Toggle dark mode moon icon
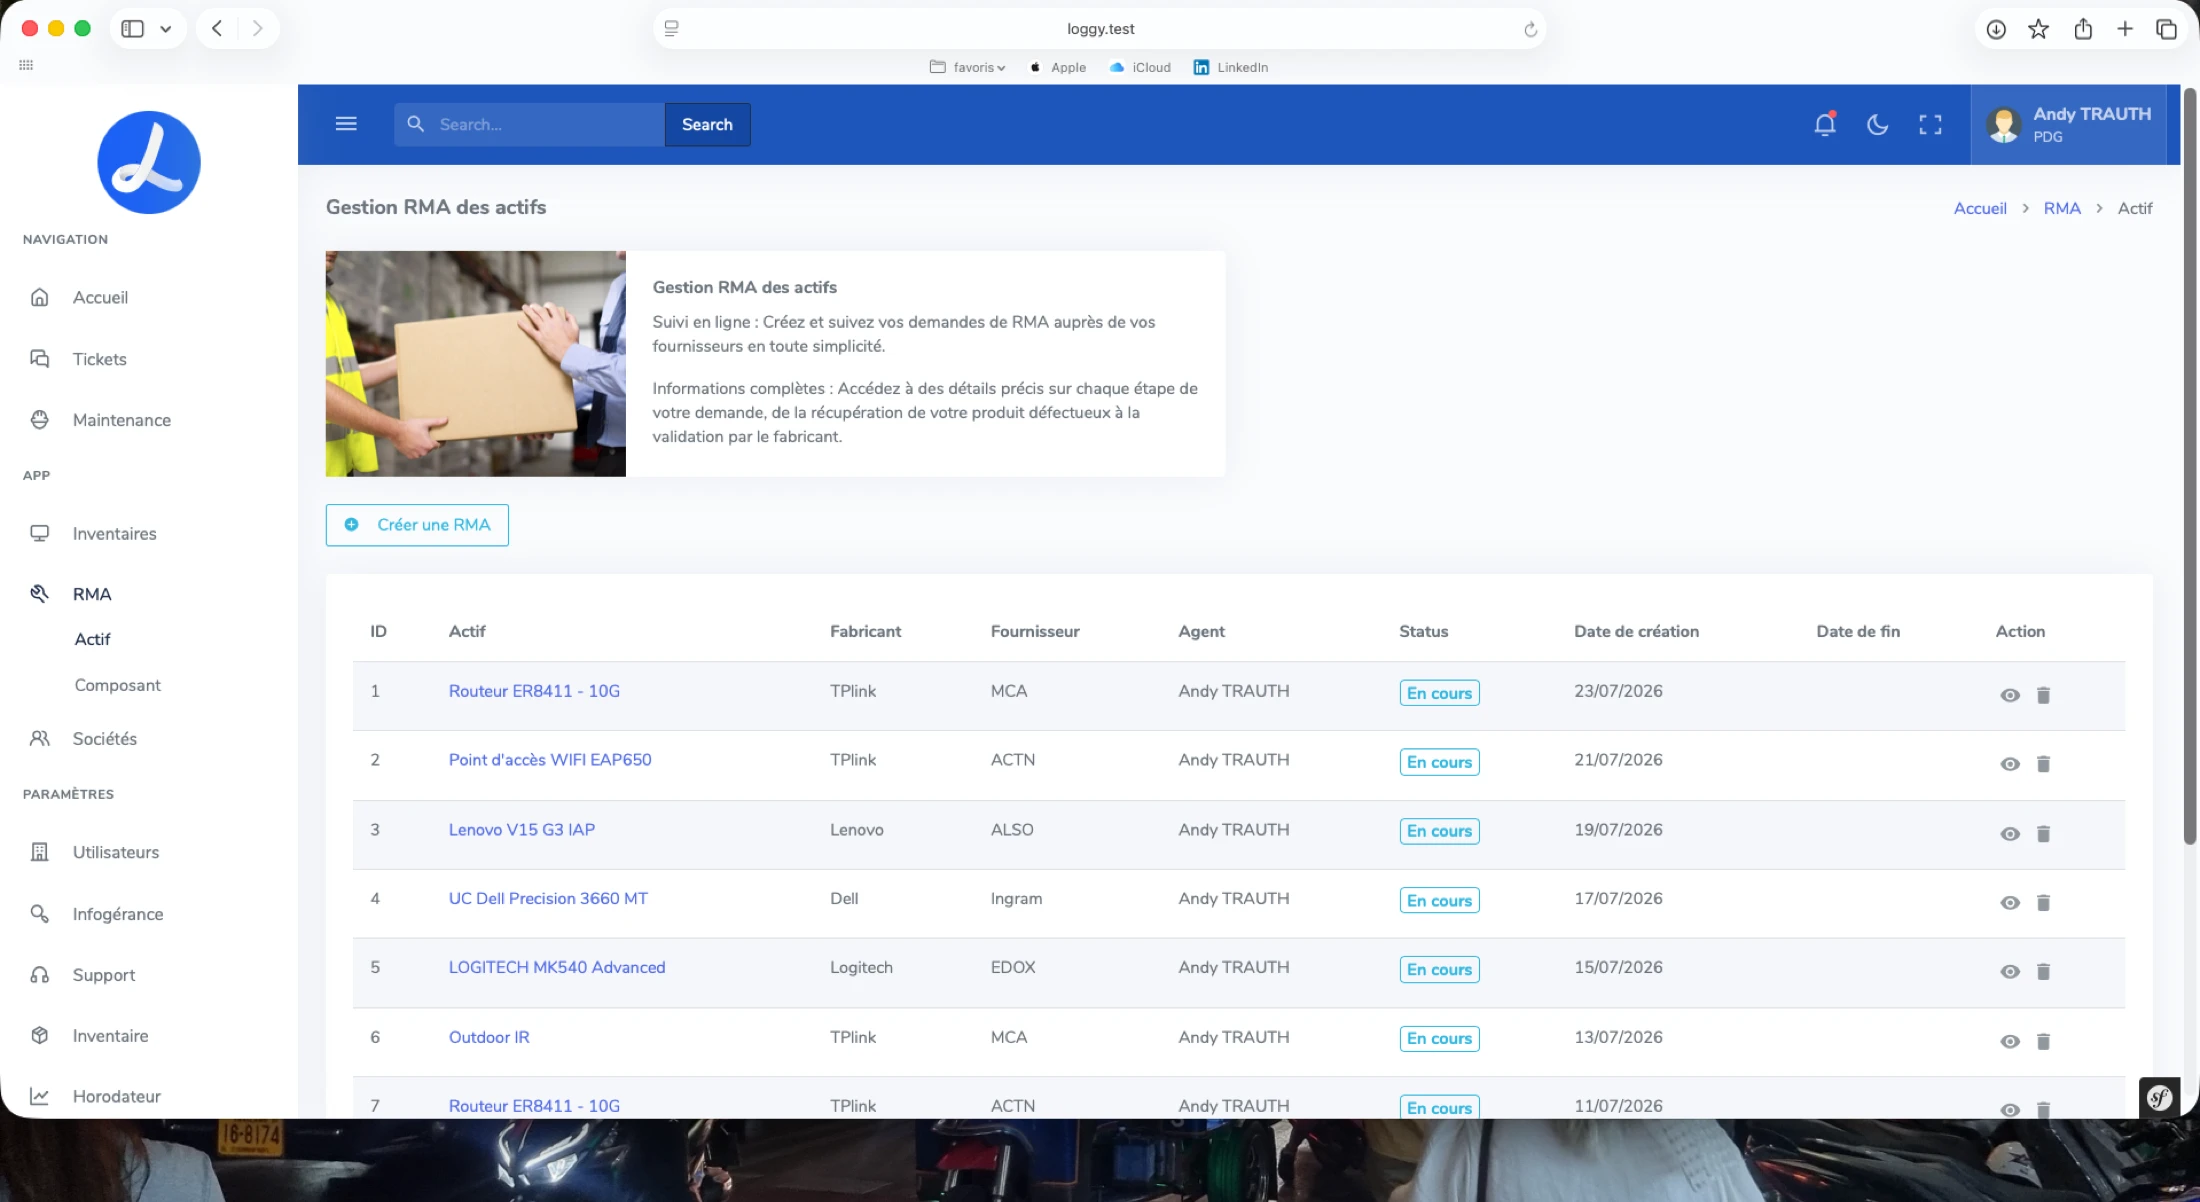 click(1878, 124)
